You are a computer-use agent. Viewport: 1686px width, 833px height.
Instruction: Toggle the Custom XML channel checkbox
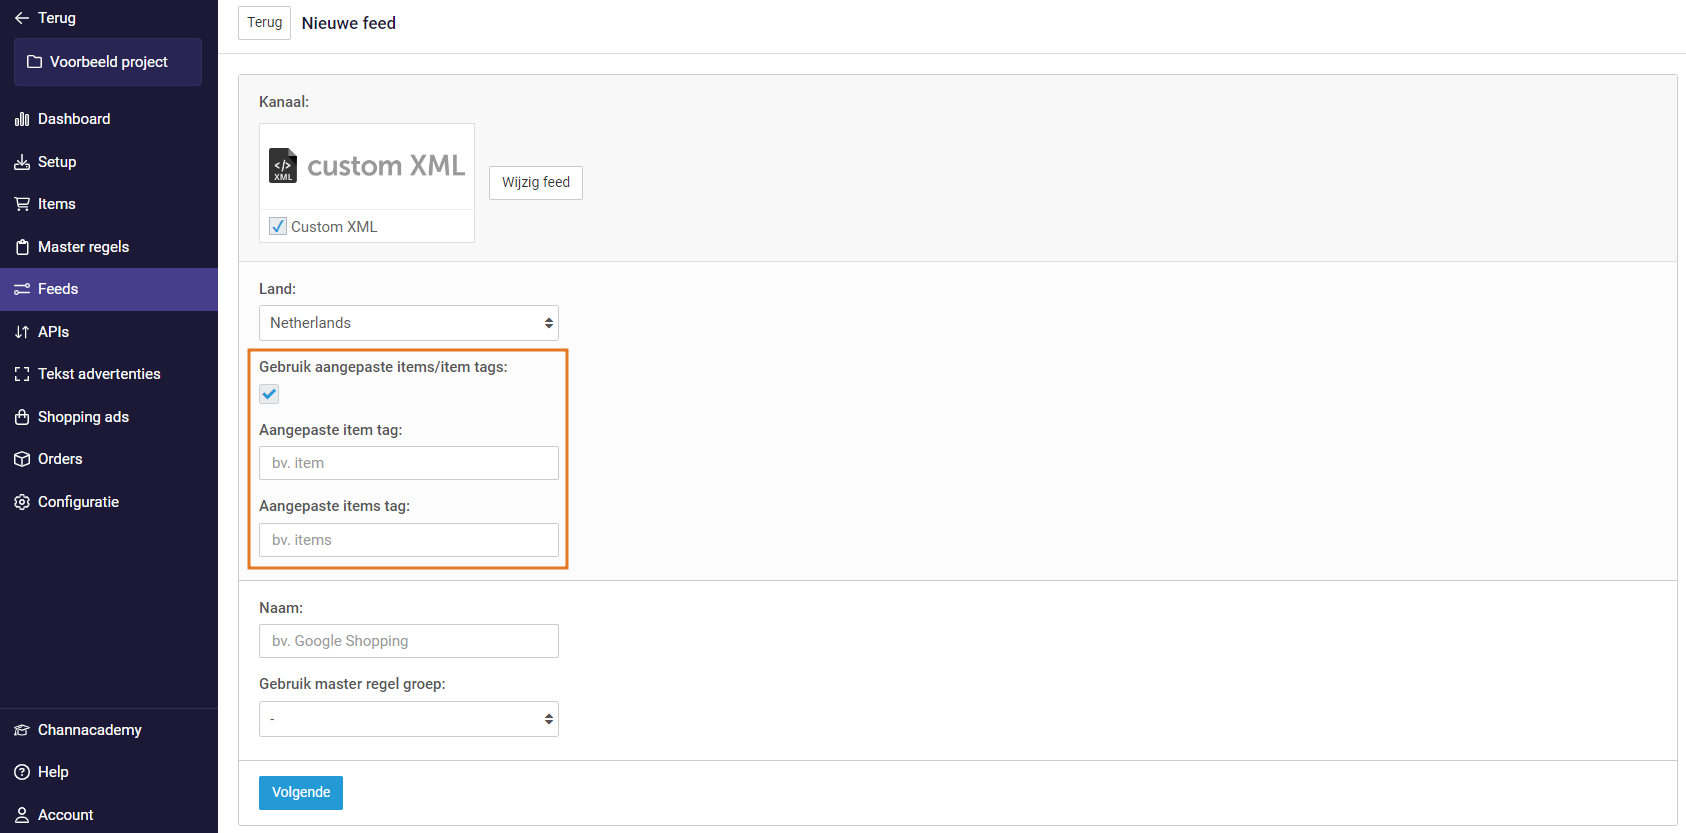tap(278, 227)
